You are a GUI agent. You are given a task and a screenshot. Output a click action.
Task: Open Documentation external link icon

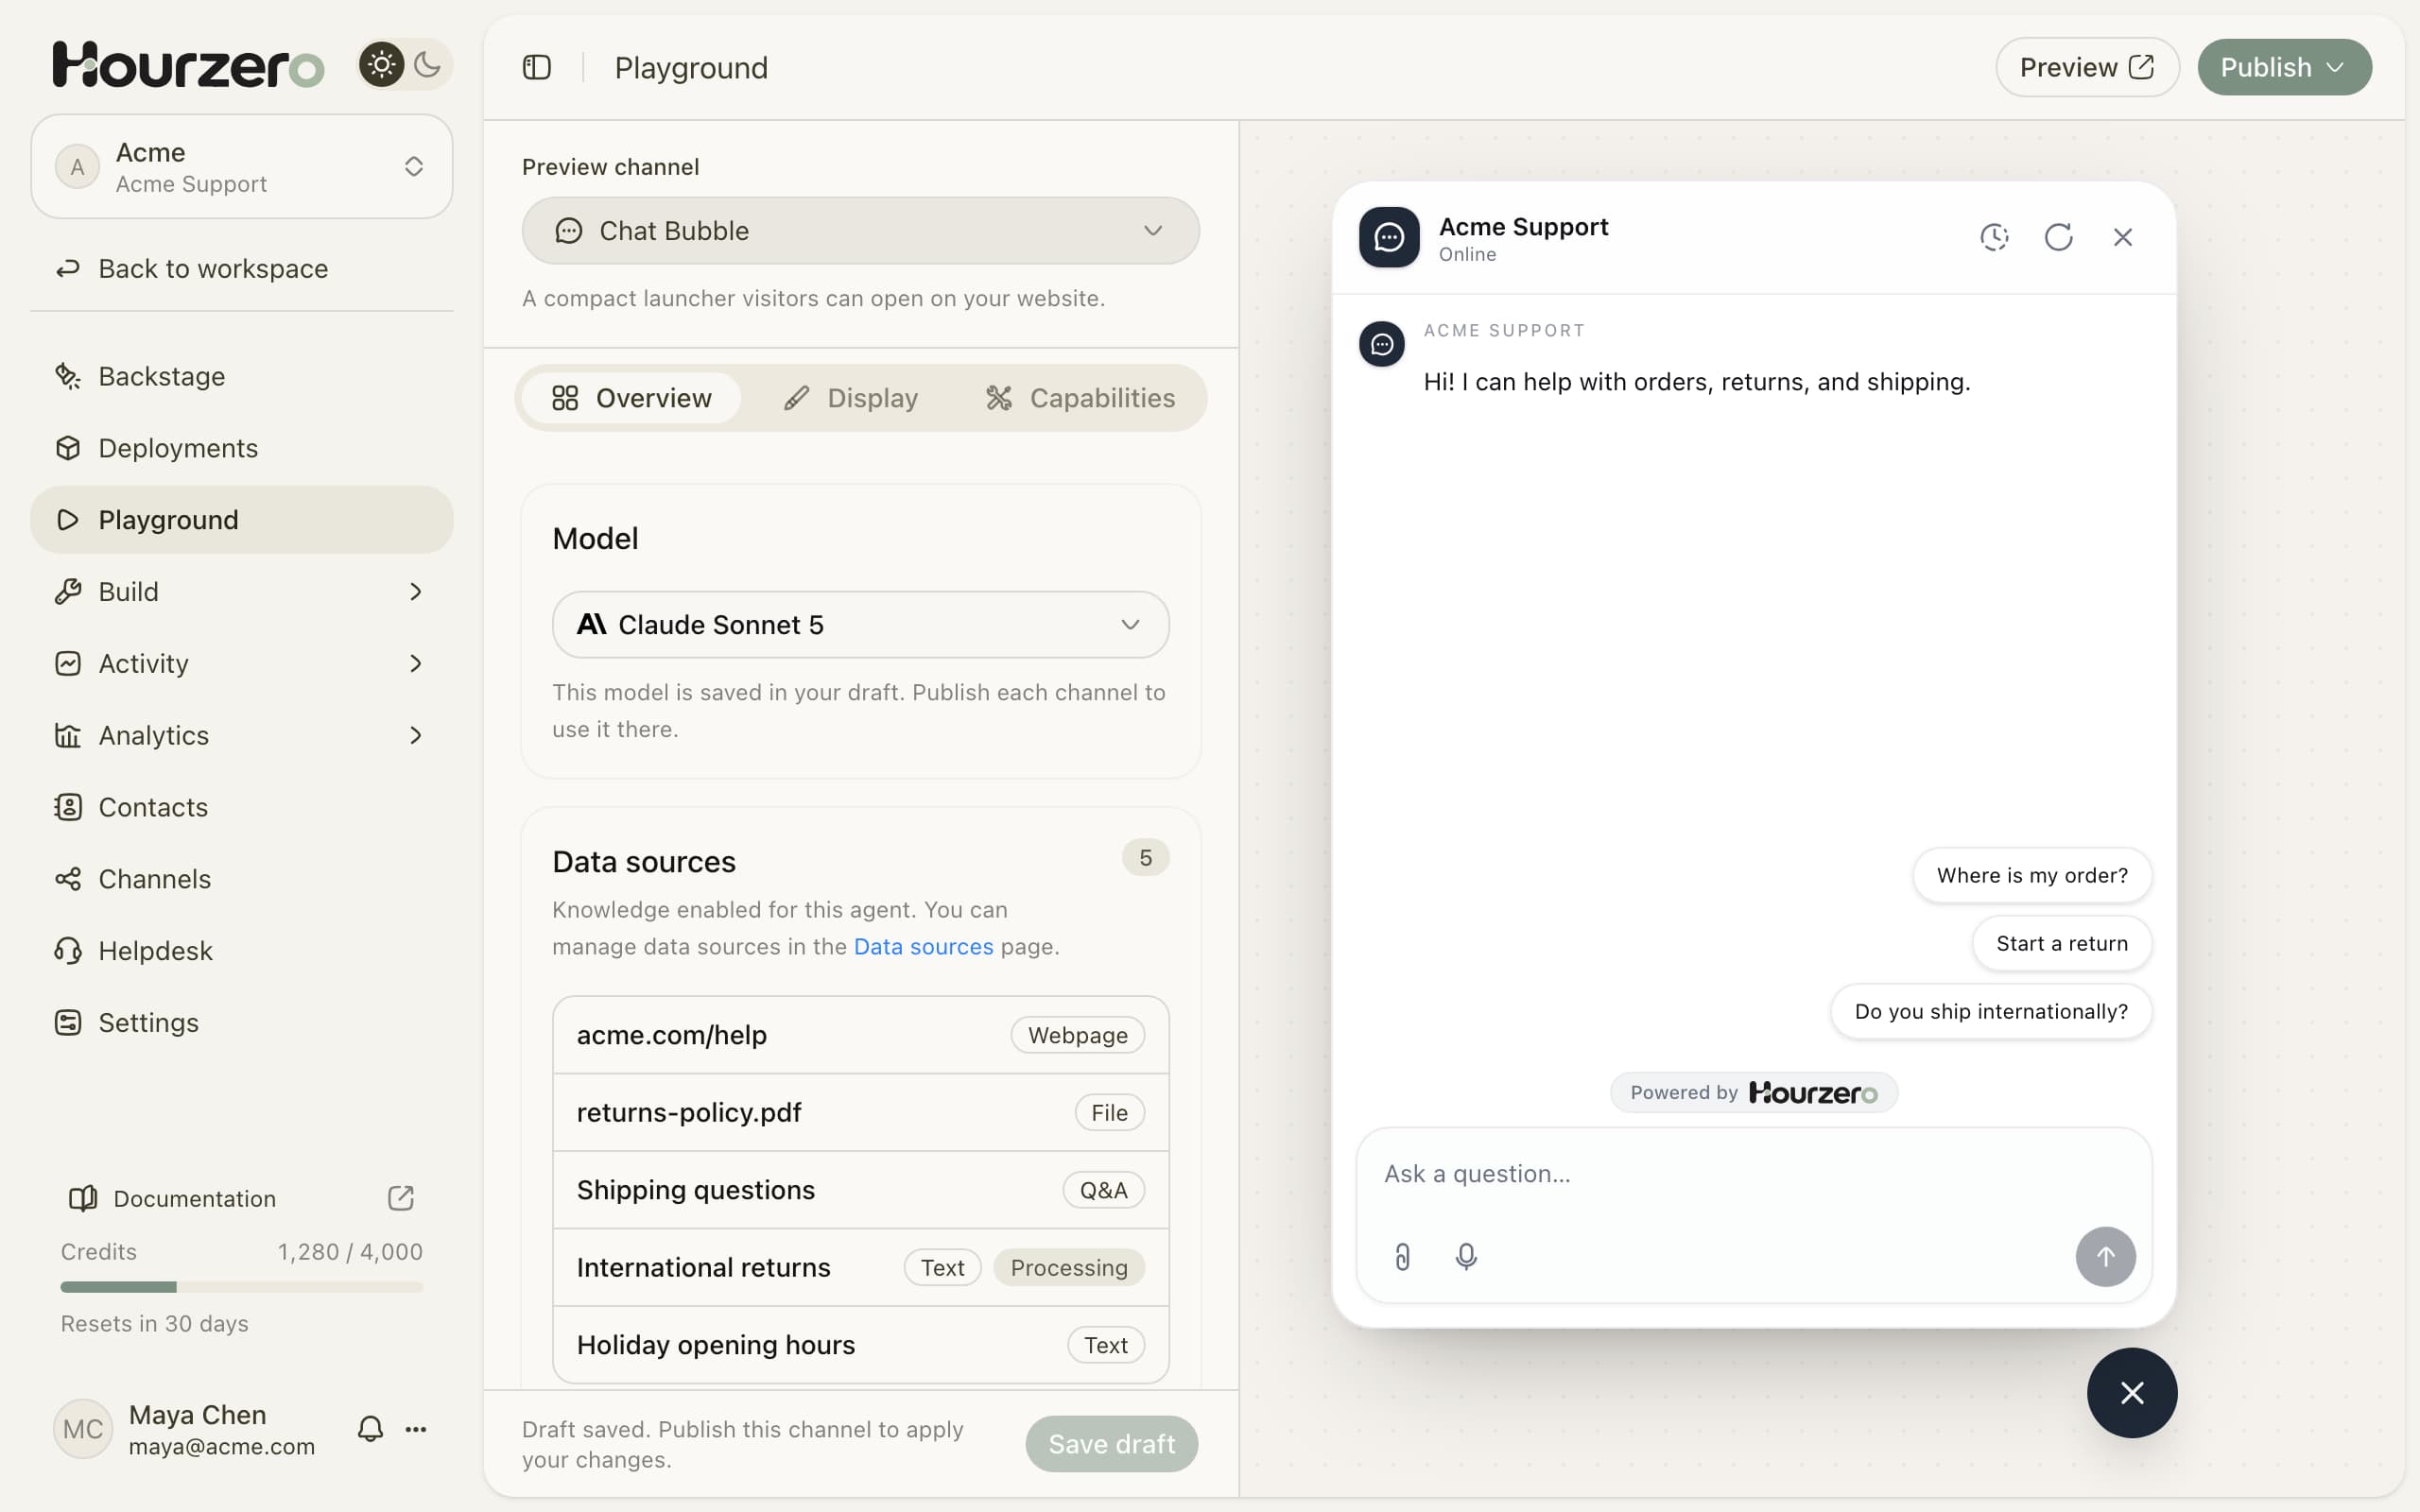400,1198
